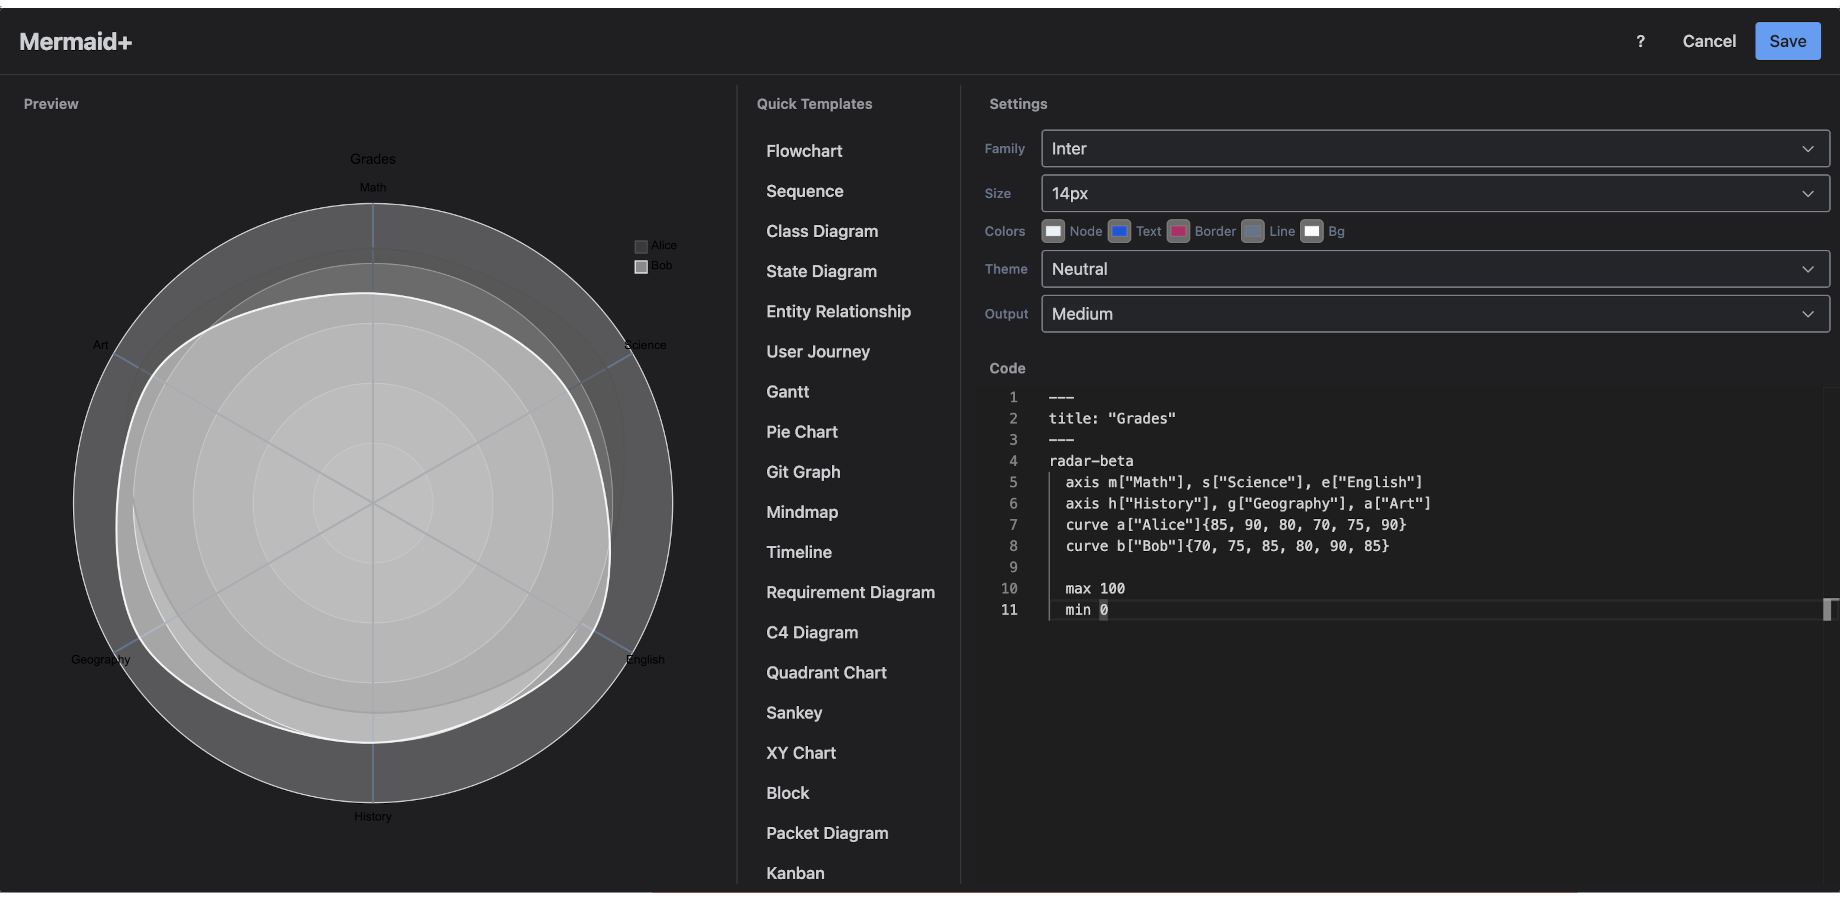The height and width of the screenshot is (900, 1840).
Task: Open the Node color picker
Action: (x=1053, y=231)
